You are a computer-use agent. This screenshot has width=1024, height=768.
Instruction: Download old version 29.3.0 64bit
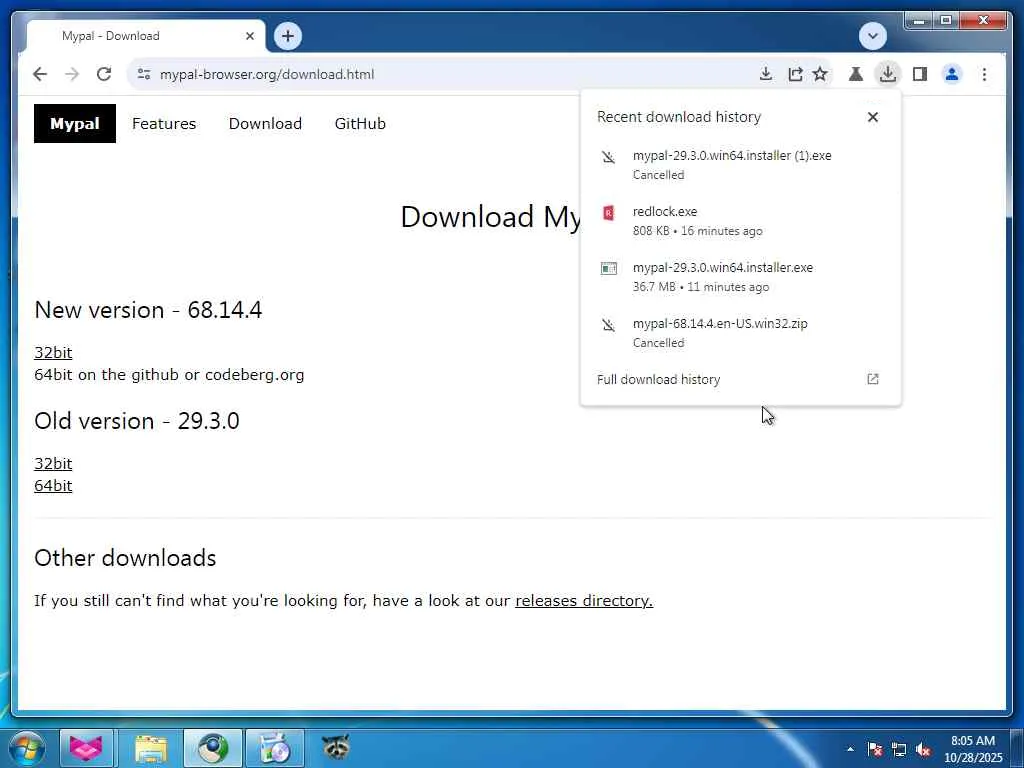(x=53, y=486)
